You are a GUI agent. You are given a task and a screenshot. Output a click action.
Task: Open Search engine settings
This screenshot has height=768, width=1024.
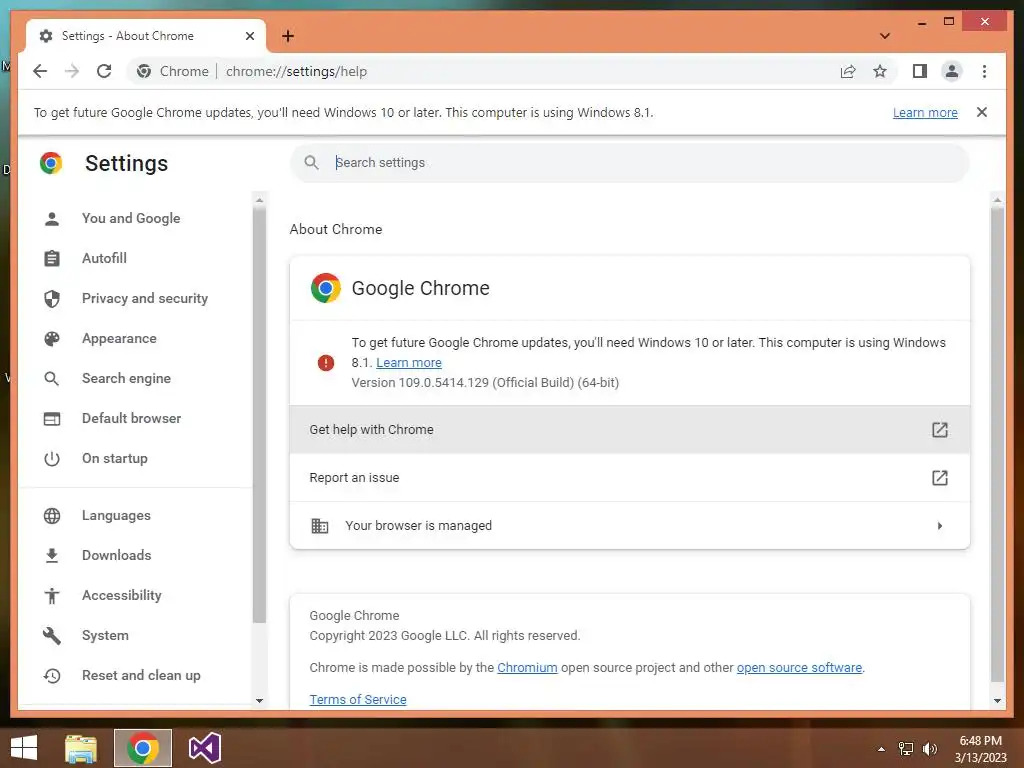click(127, 378)
